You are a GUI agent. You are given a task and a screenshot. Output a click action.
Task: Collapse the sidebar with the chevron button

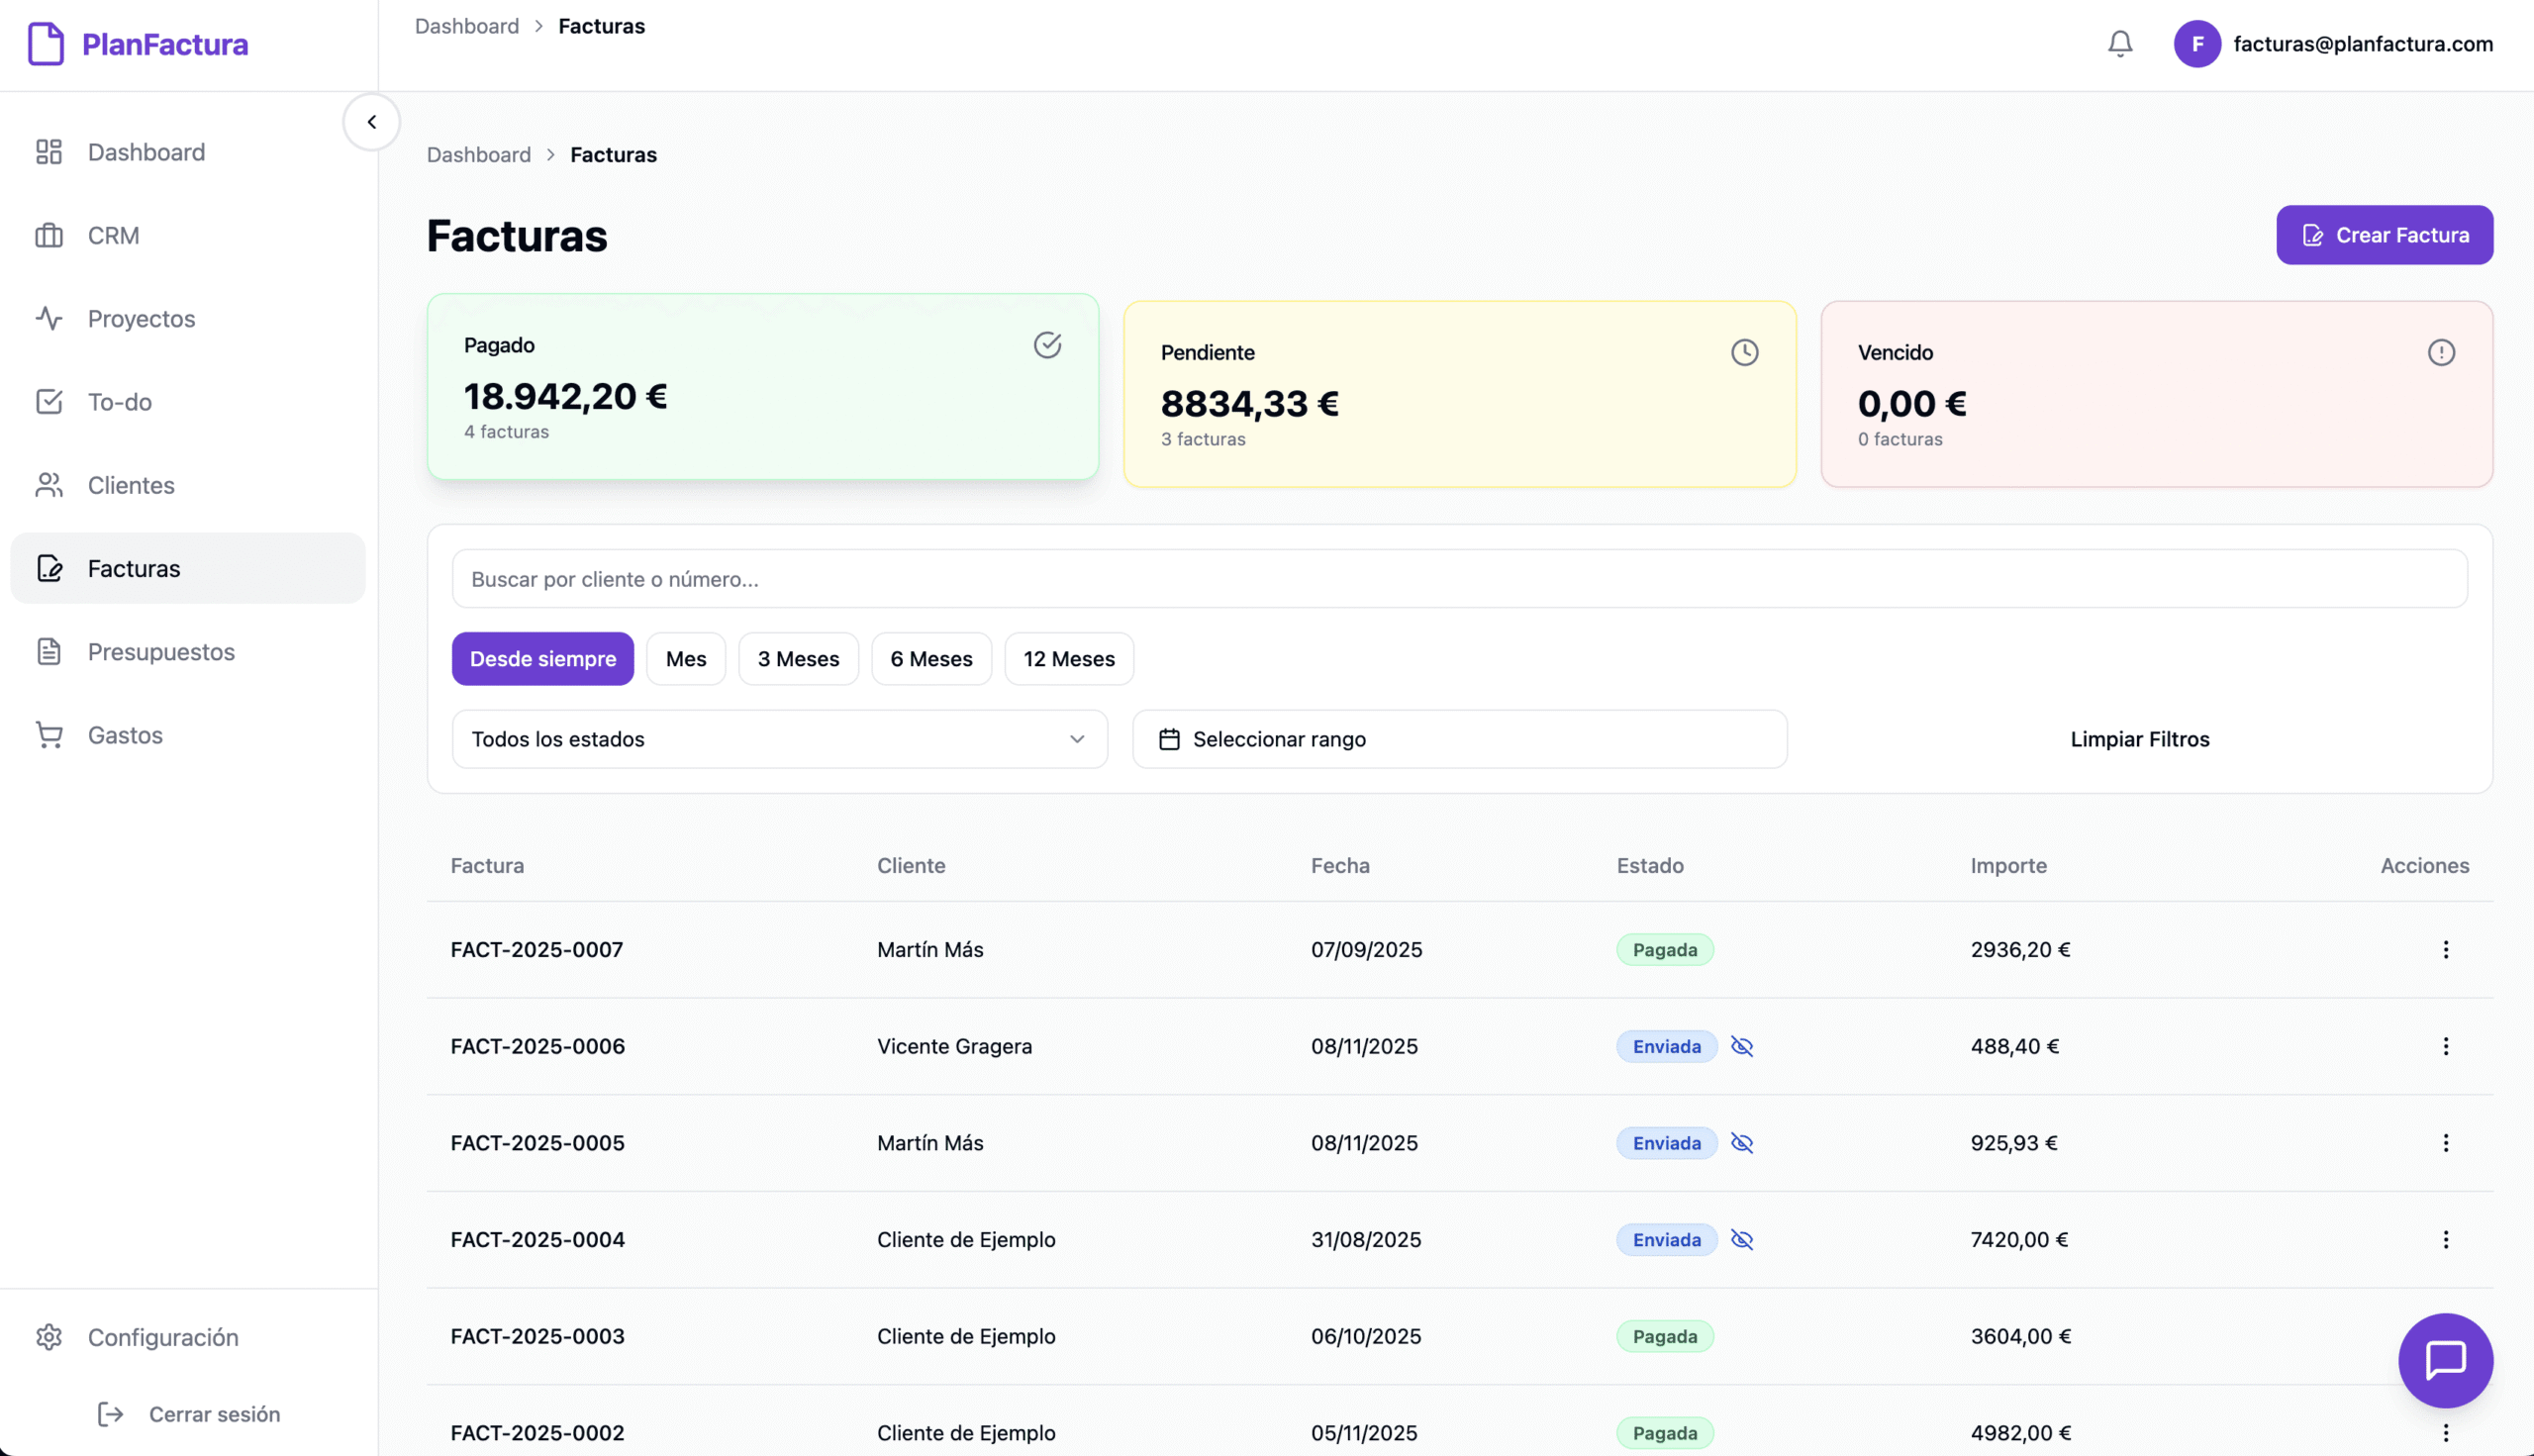(372, 122)
